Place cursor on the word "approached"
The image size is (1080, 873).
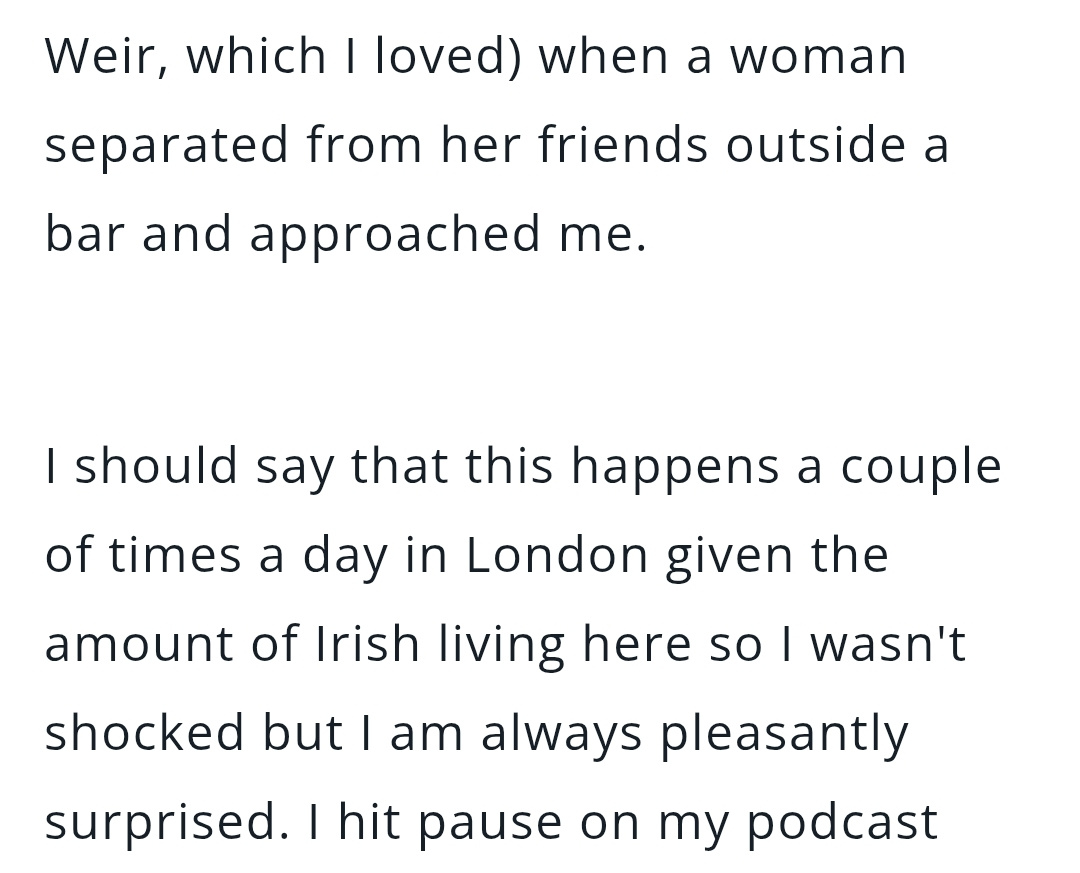[x=395, y=234]
